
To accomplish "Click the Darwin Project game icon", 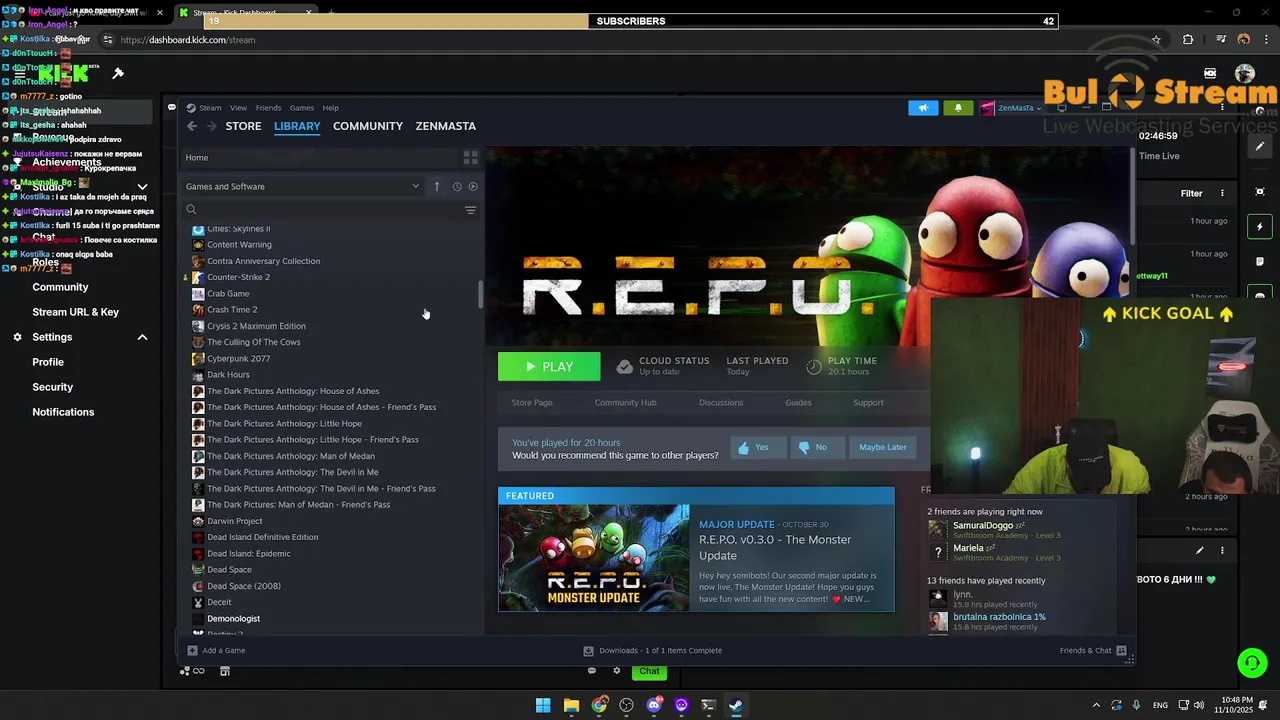I will (198, 521).
